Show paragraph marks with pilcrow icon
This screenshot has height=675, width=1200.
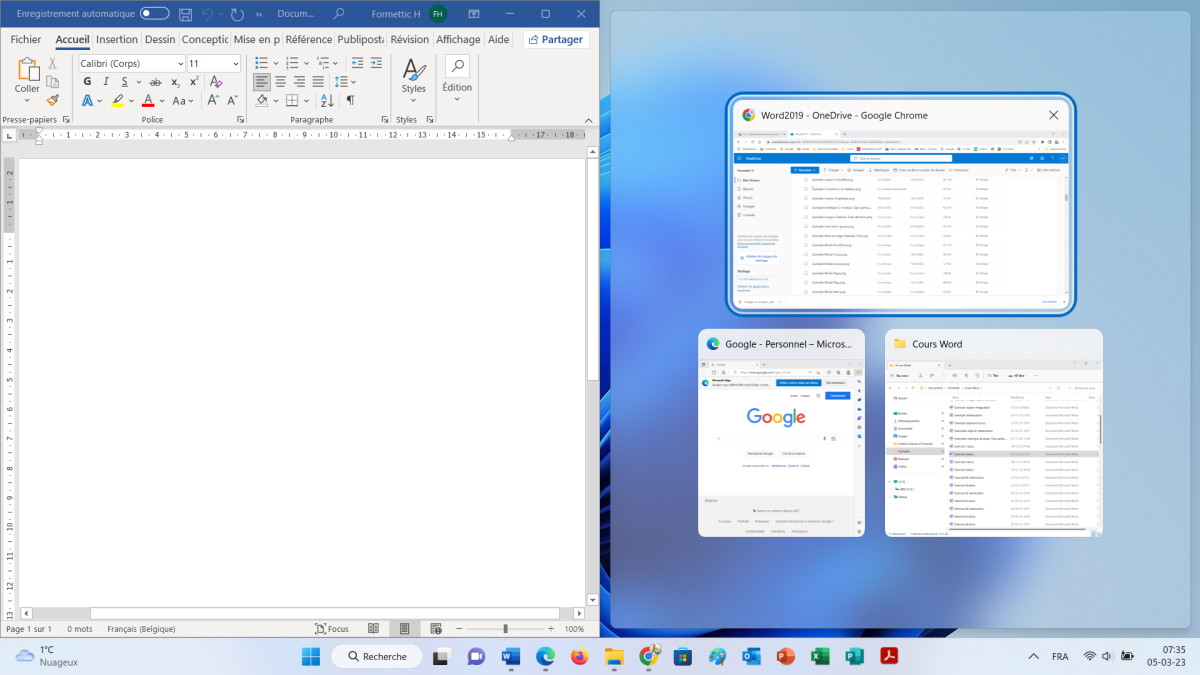click(x=350, y=100)
